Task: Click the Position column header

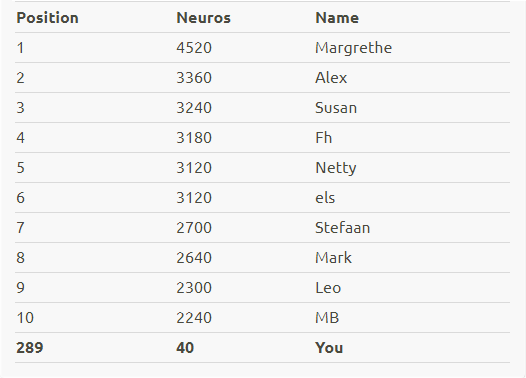Action: pyautogui.click(x=47, y=18)
